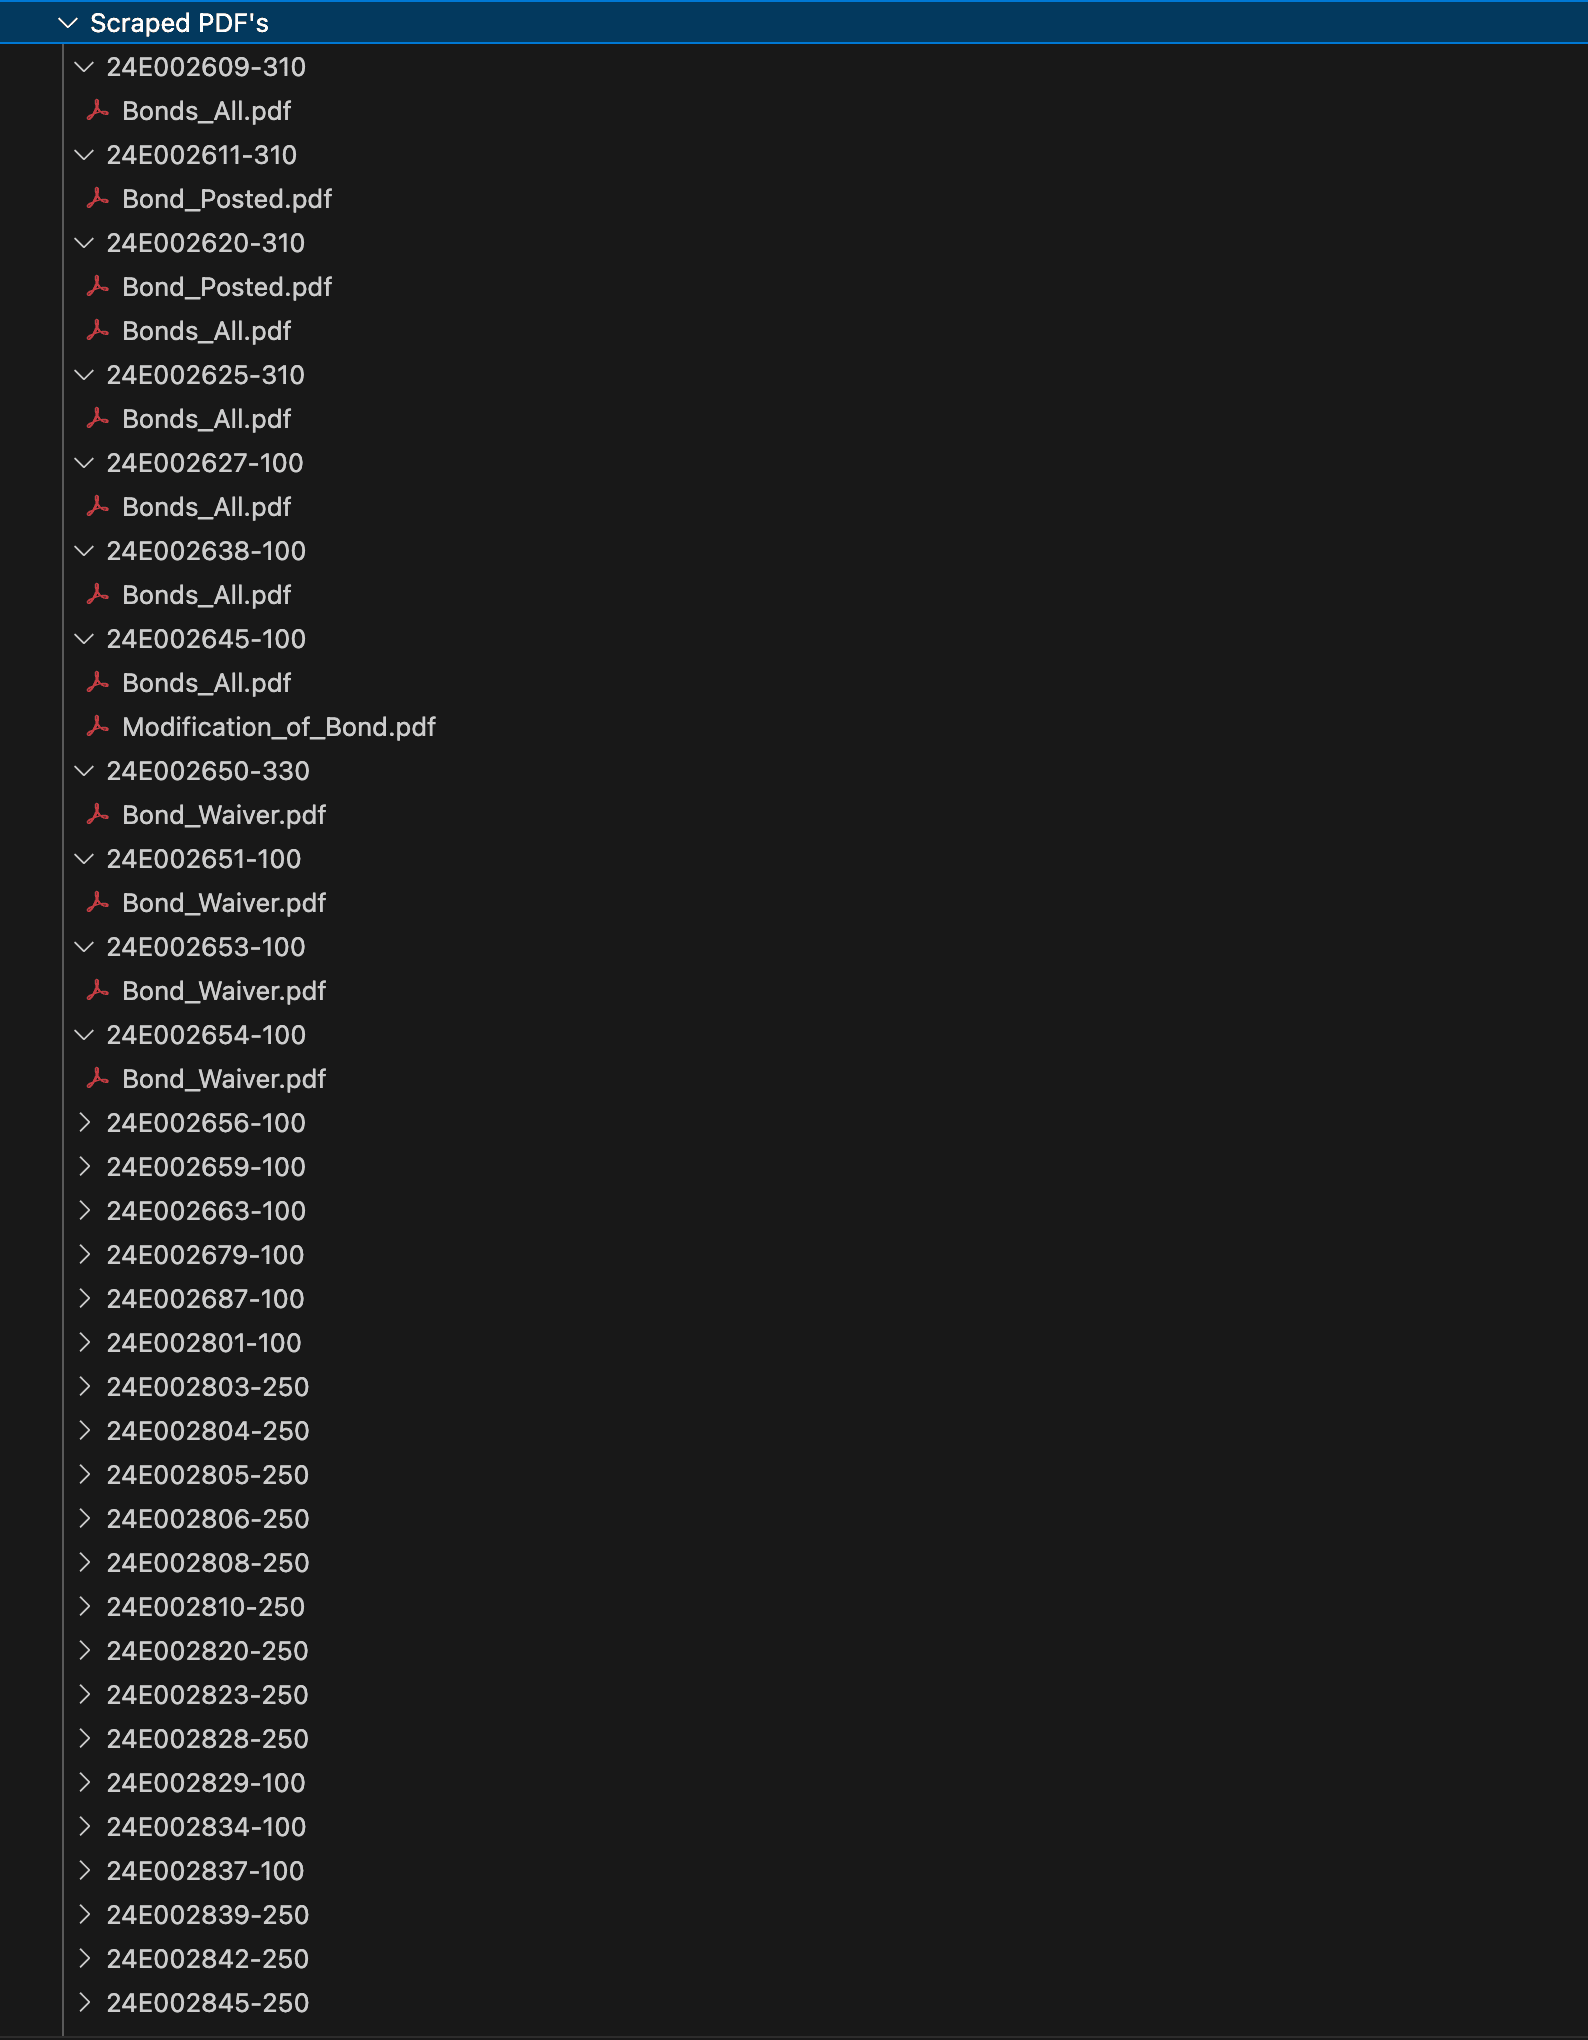1588x2040 pixels.
Task: Collapse the 24E002645-100 folder chevron
Action: 85,639
